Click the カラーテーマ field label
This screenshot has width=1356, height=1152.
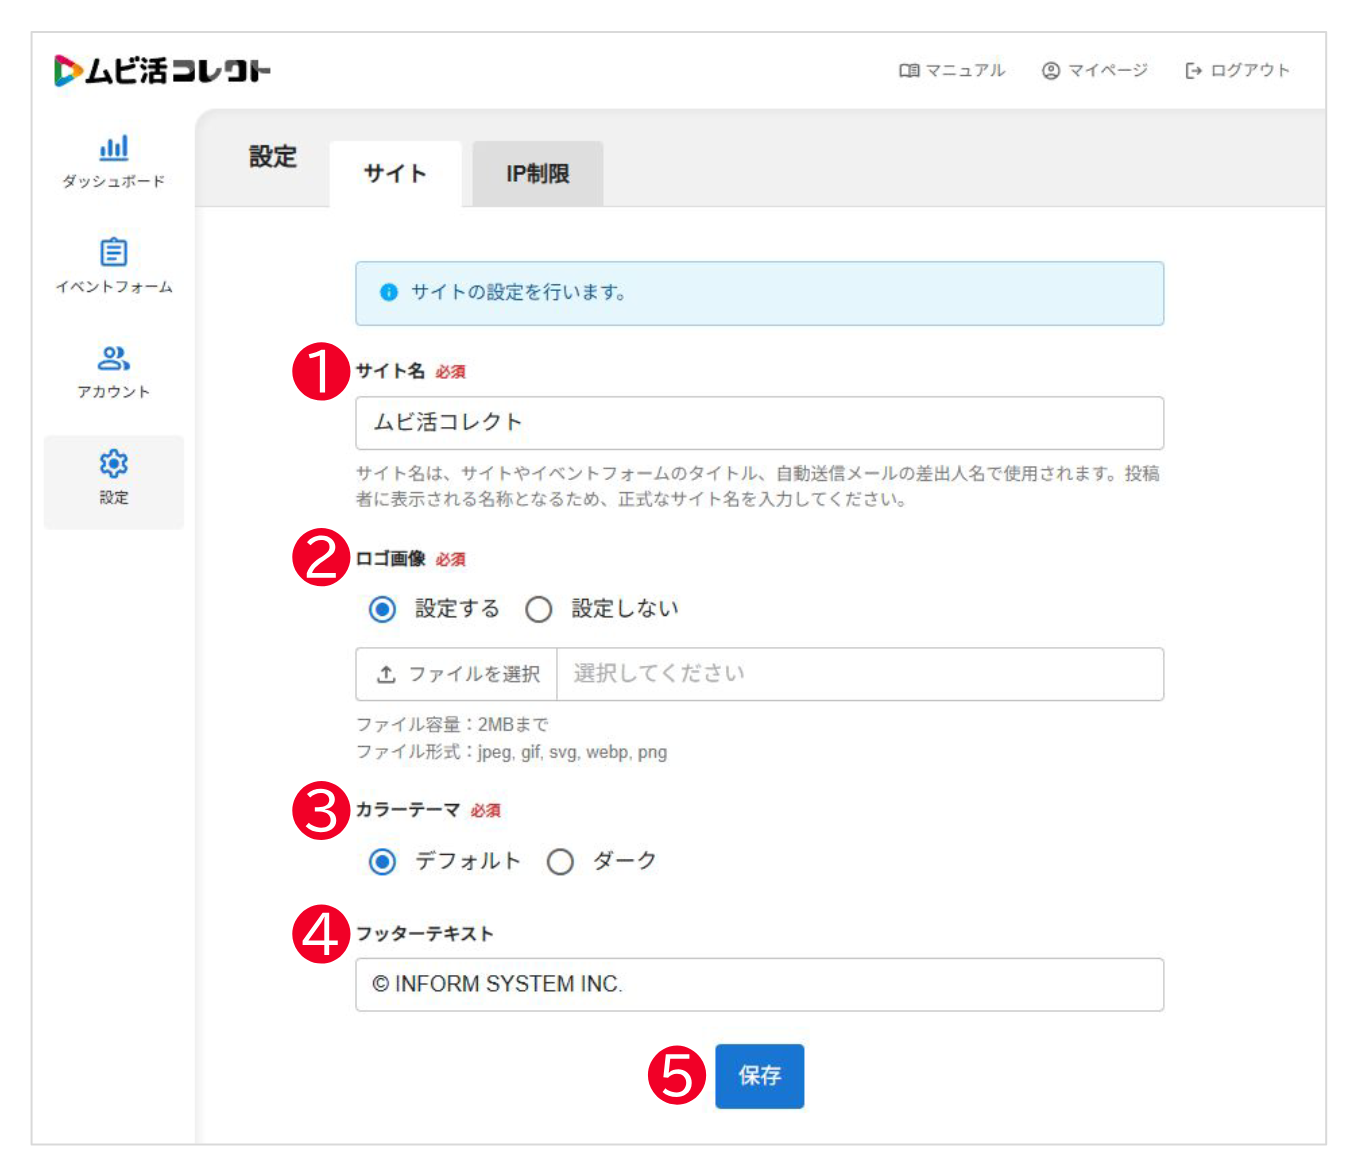click(x=408, y=810)
